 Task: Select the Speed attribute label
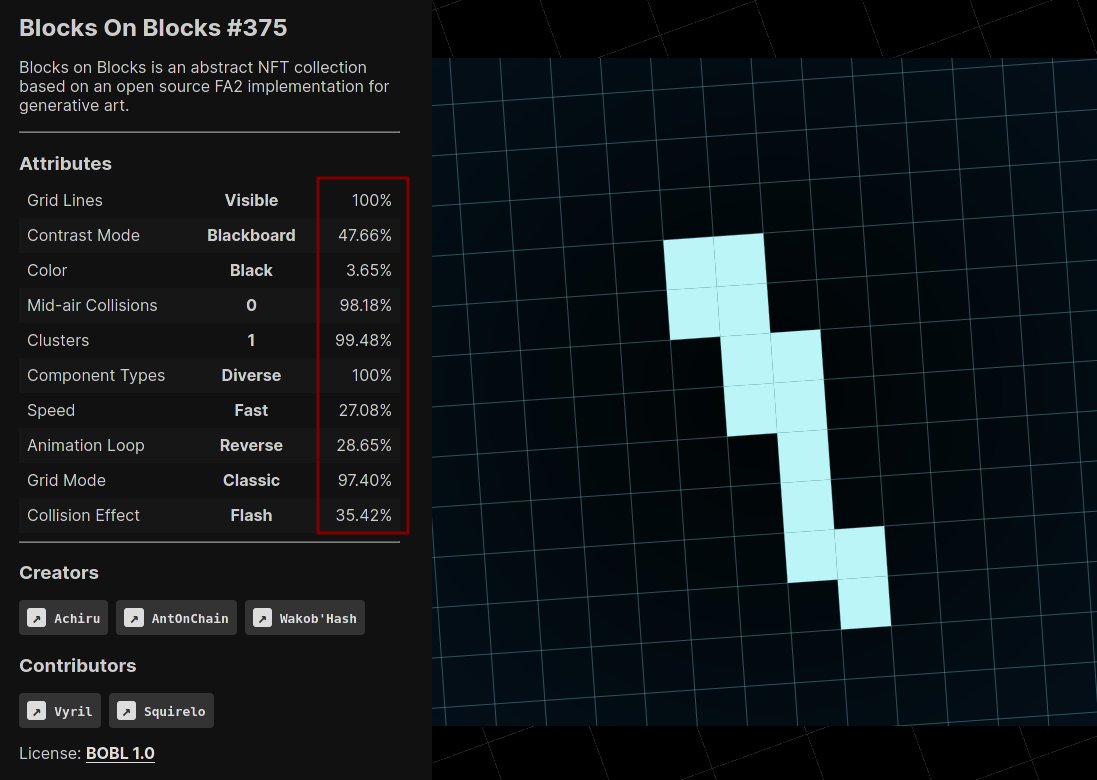point(51,410)
